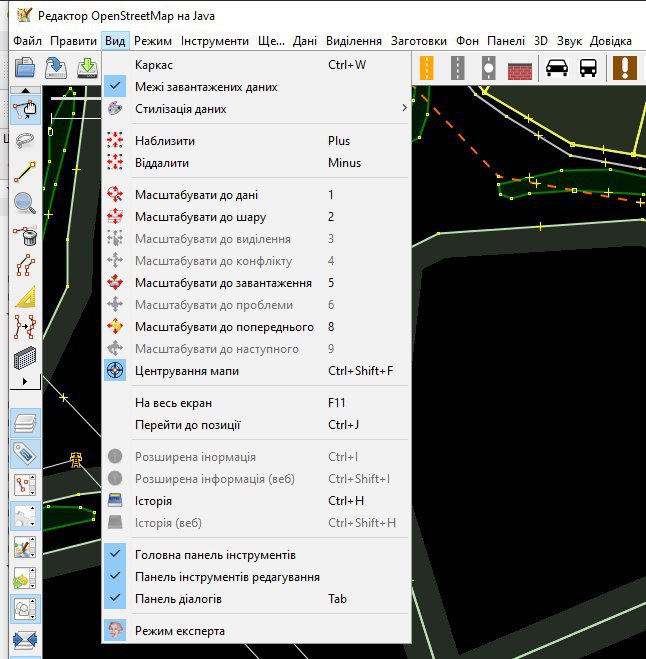Click the Open file folder icon
Screen dimensions: 646x659
(x=25, y=68)
